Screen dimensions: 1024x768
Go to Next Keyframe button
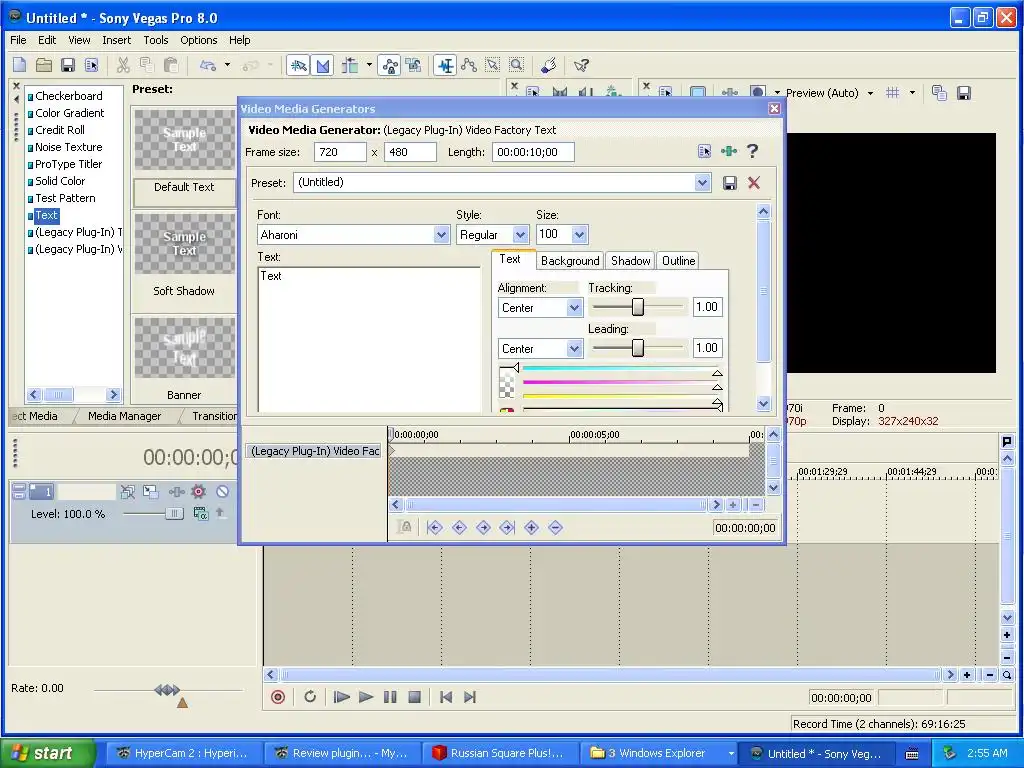[483, 528]
